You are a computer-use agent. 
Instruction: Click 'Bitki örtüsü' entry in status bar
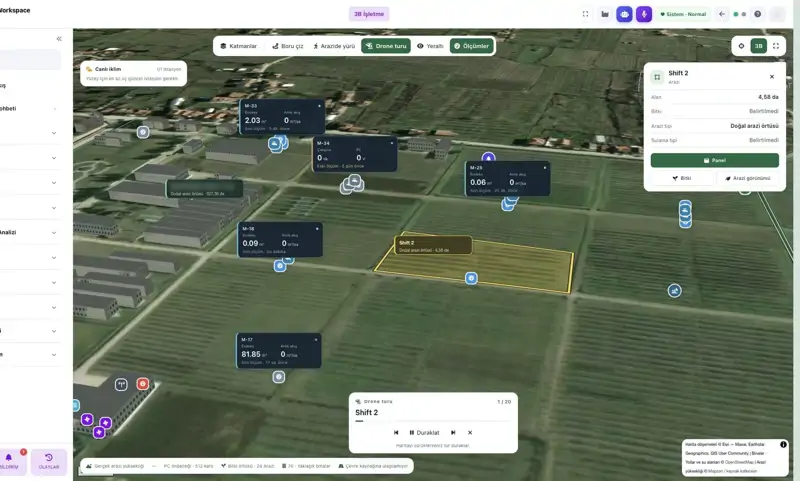coord(247,466)
